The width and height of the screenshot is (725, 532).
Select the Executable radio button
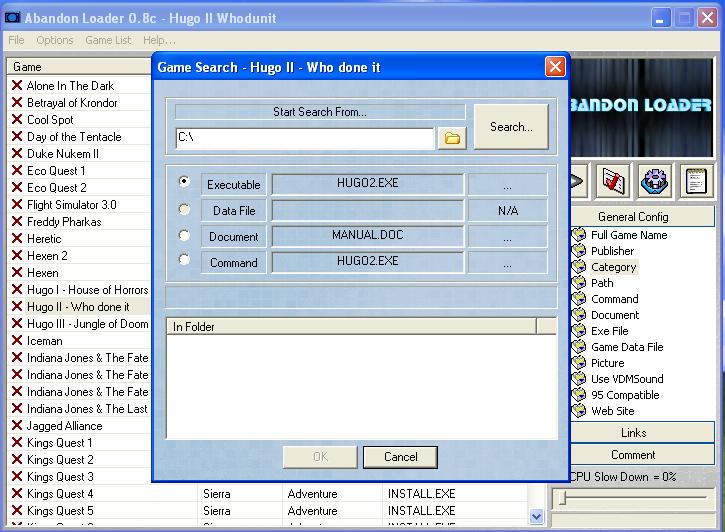(184, 181)
